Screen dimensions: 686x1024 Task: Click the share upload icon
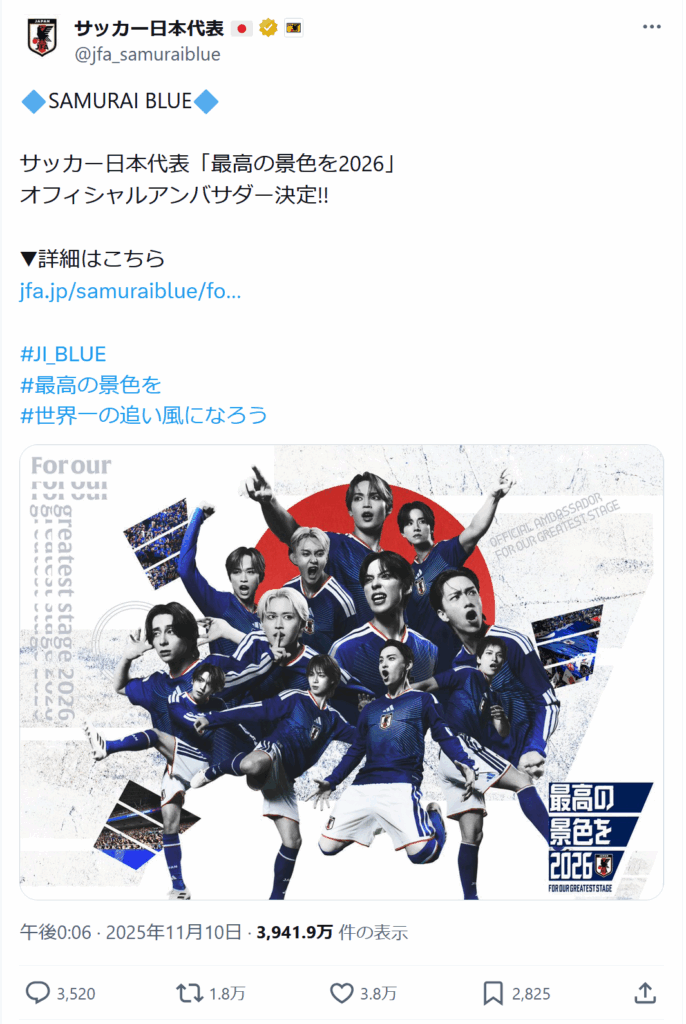pos(645,993)
